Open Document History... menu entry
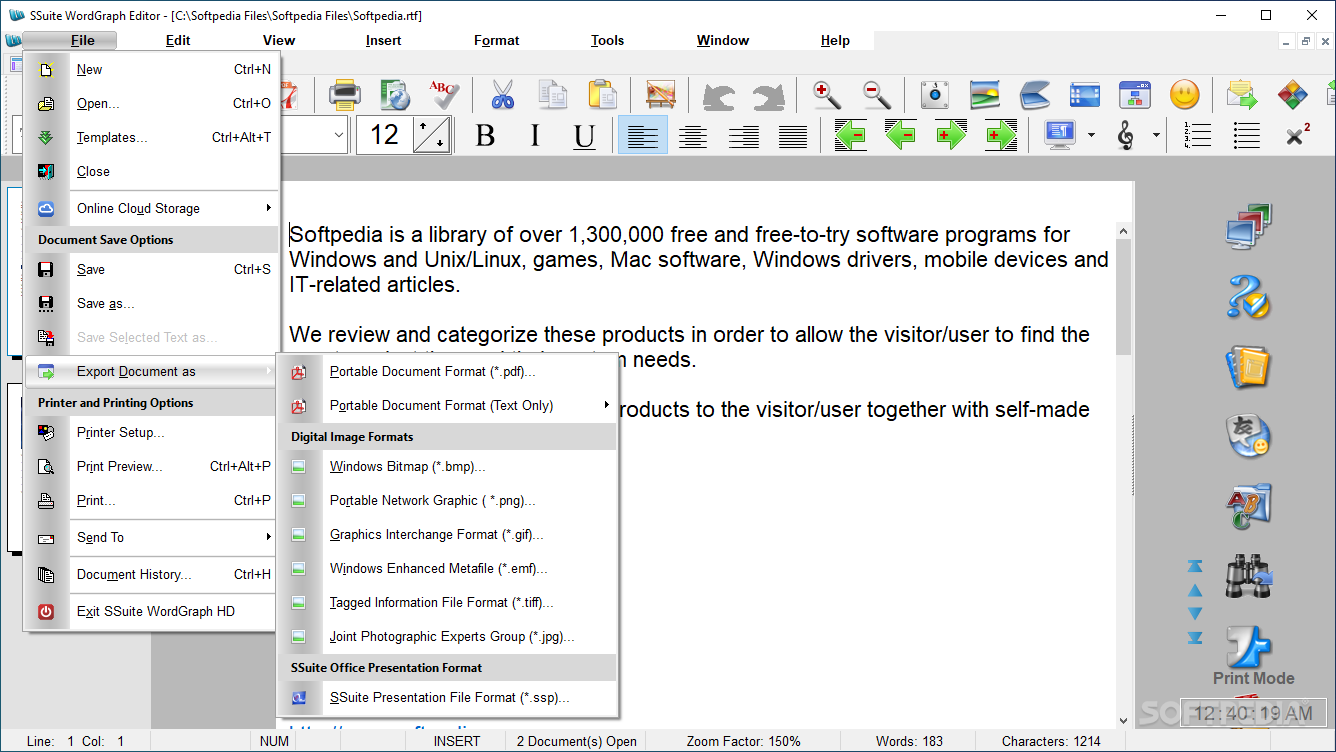Viewport: 1336px width, 752px height. pos(150,574)
